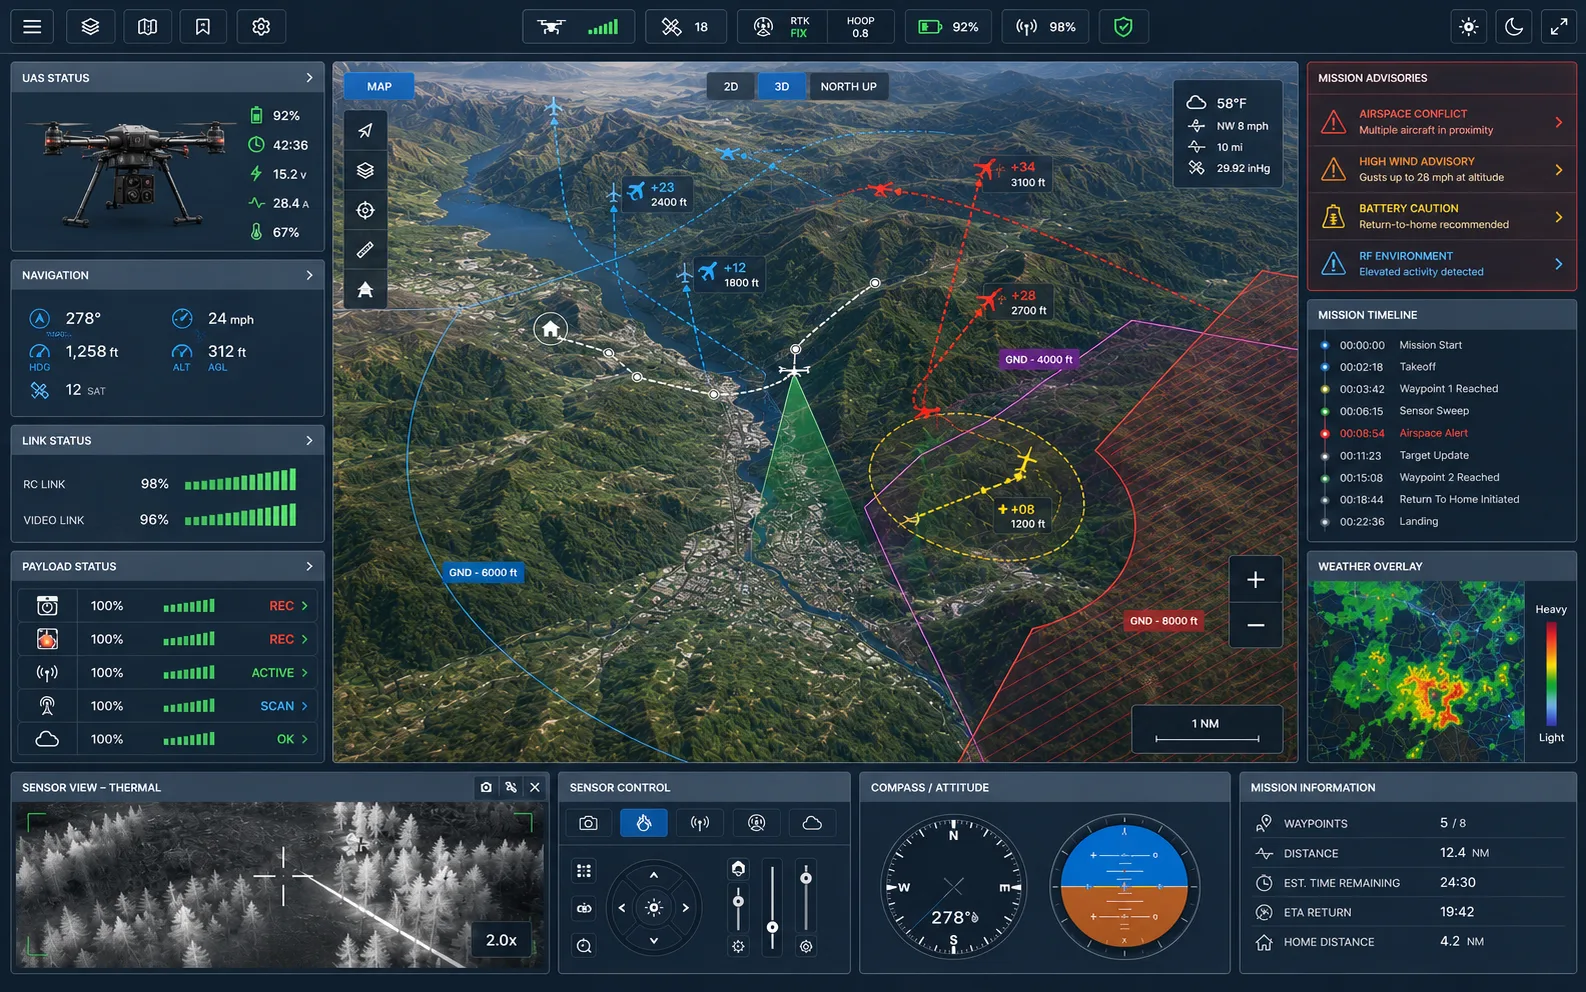
Task: Open the AIRSPACE CONFLICT advisory
Action: (x=1442, y=121)
